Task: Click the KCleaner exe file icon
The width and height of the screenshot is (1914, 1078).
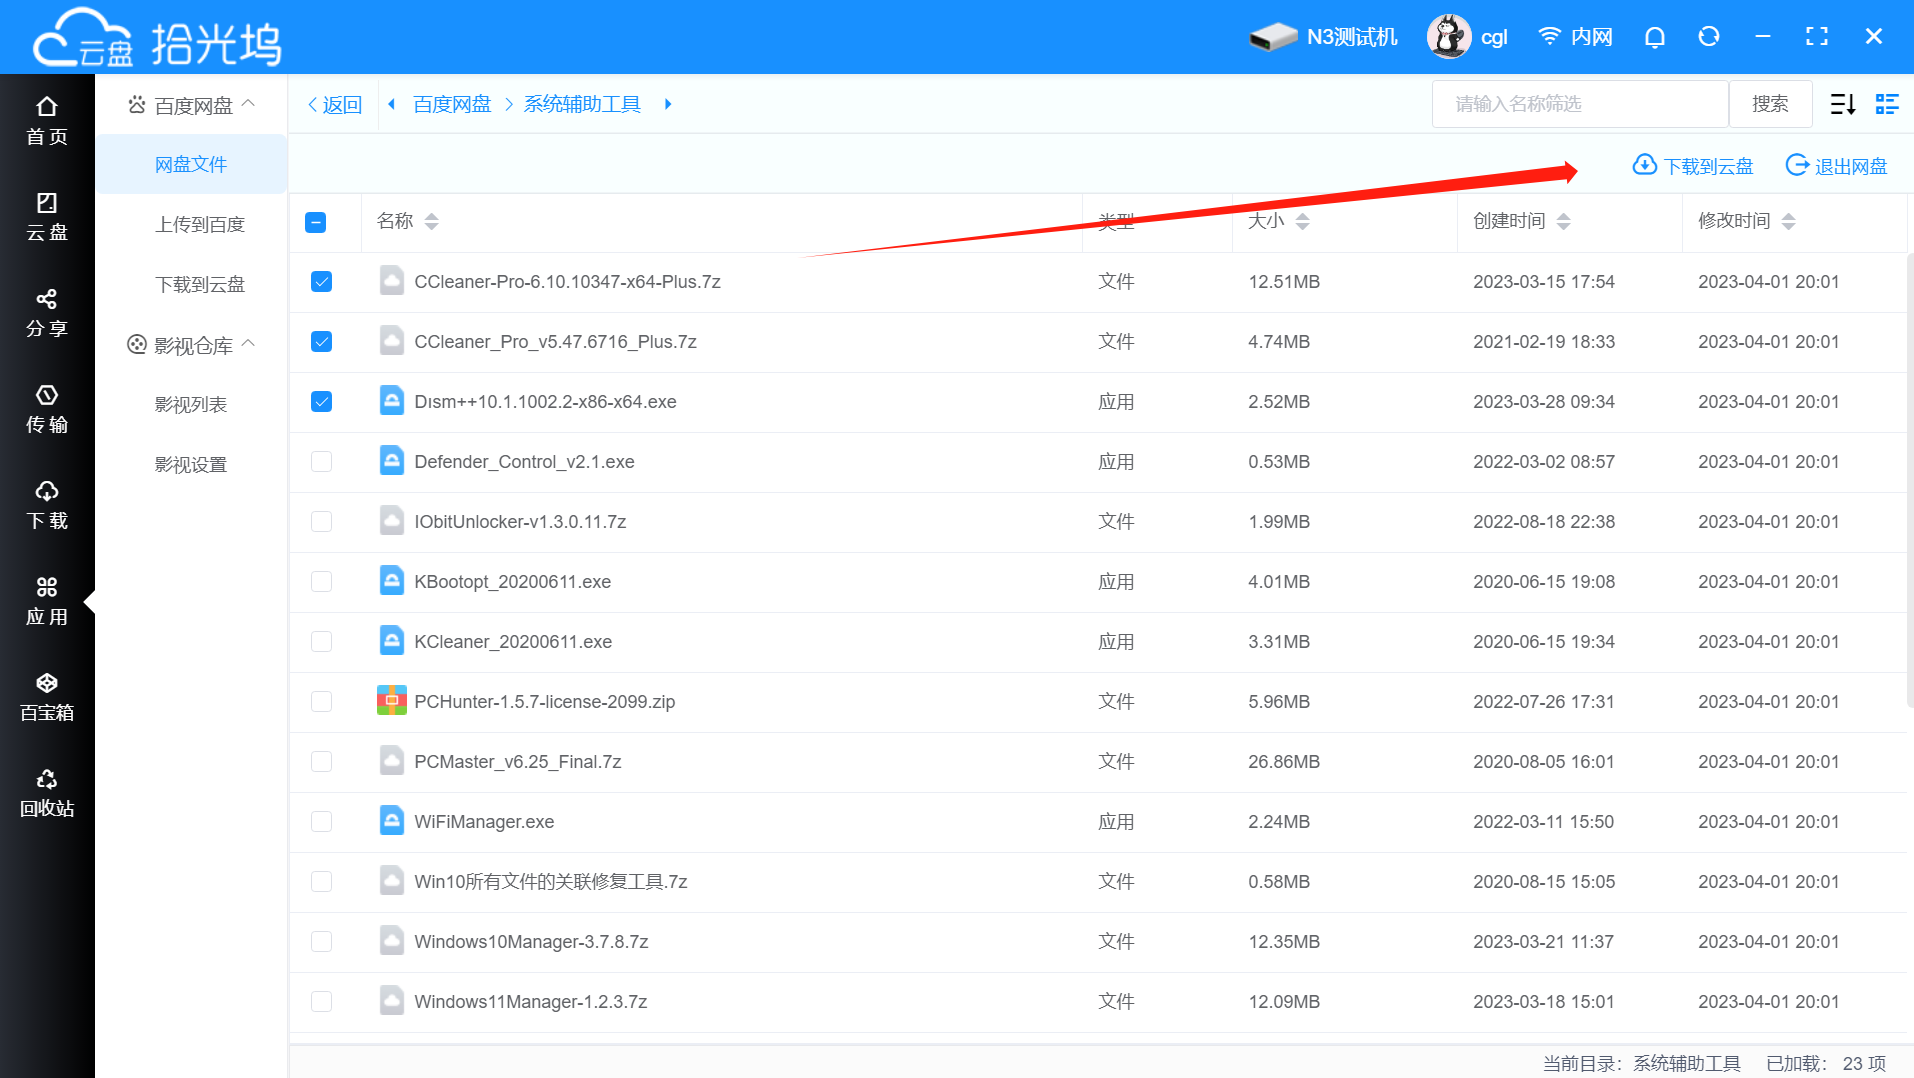Action: tap(392, 641)
